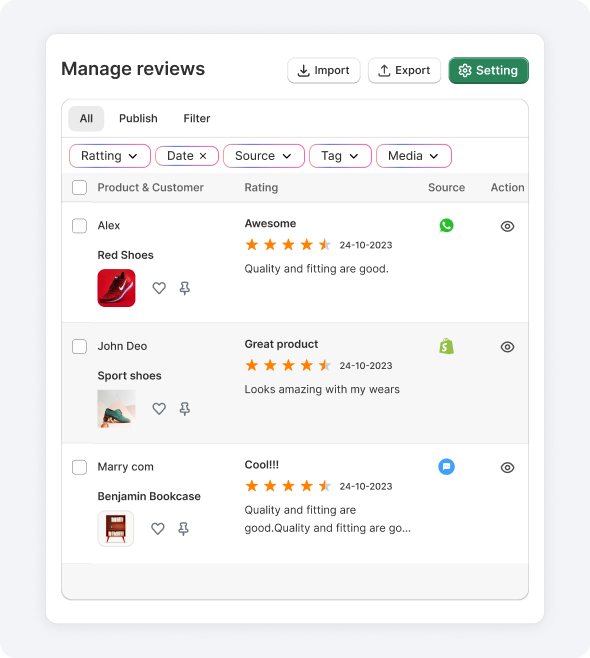Viewport: 590px width, 658px height.
Task: Click the Import button
Action: click(324, 70)
